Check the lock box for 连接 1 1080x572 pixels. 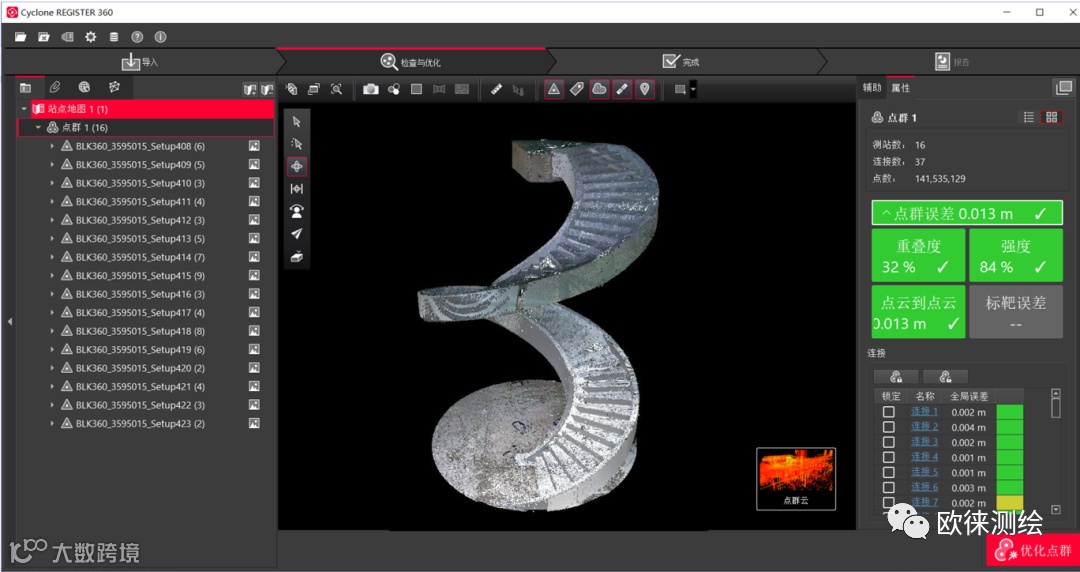click(x=889, y=412)
